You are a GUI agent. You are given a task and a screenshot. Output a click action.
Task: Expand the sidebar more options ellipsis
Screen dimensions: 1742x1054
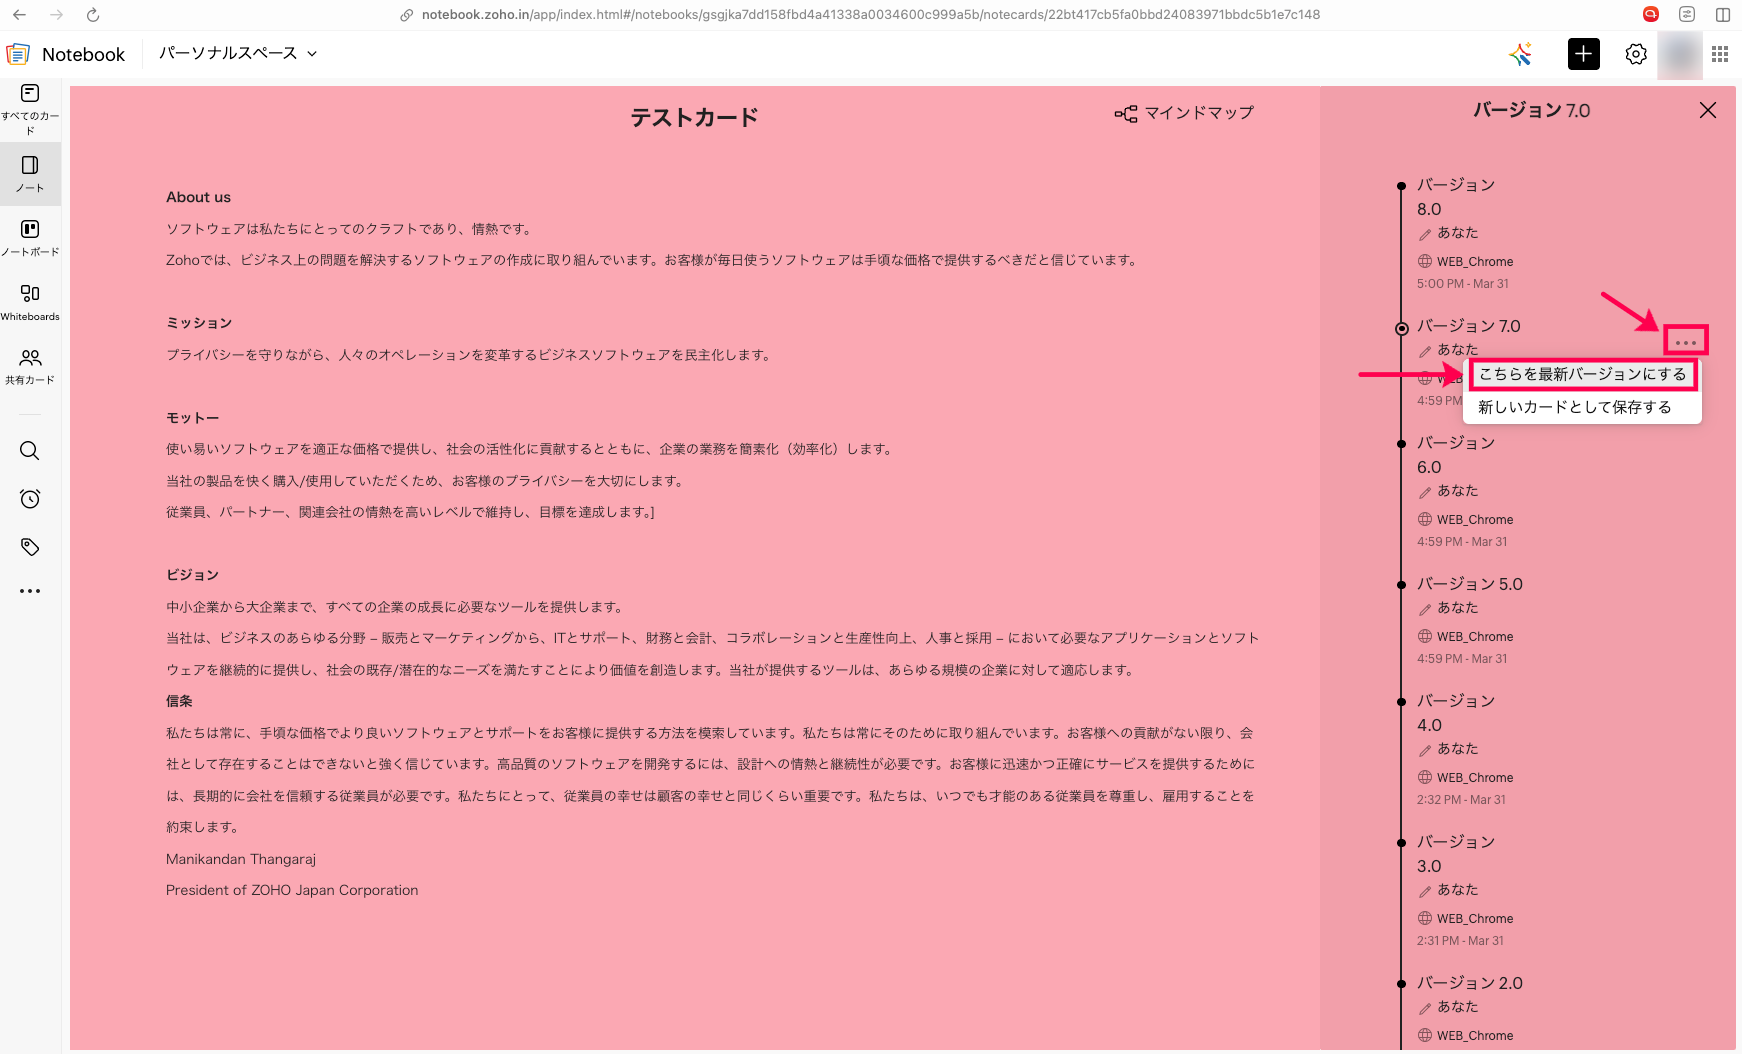pos(30,591)
